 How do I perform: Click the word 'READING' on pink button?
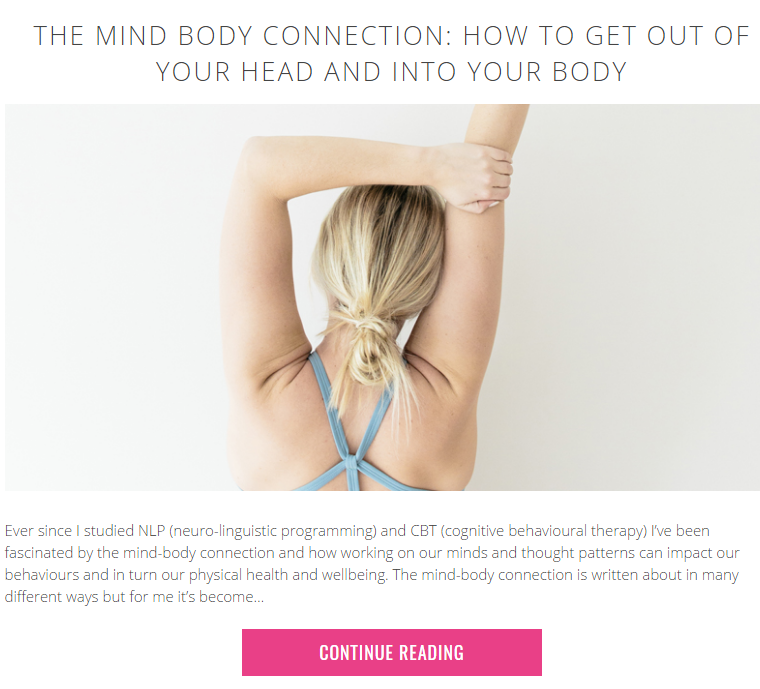pyautogui.click(x=432, y=653)
